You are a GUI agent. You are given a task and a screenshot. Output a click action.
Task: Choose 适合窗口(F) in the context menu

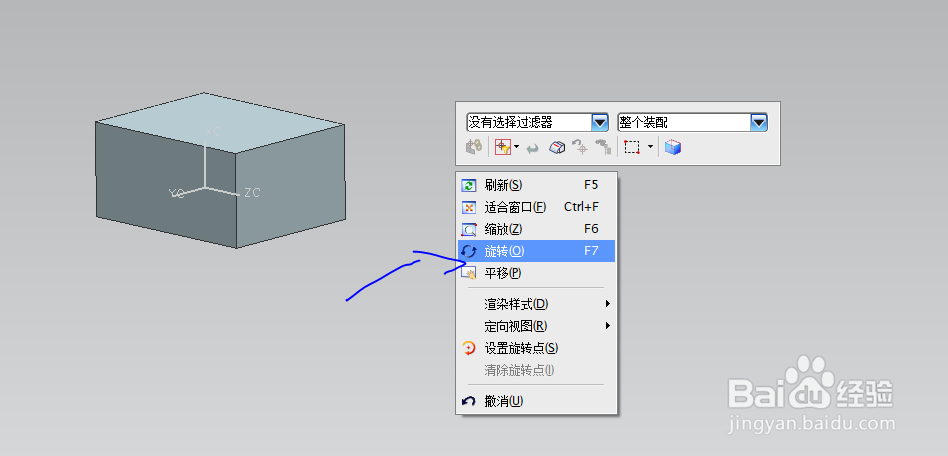[536, 207]
